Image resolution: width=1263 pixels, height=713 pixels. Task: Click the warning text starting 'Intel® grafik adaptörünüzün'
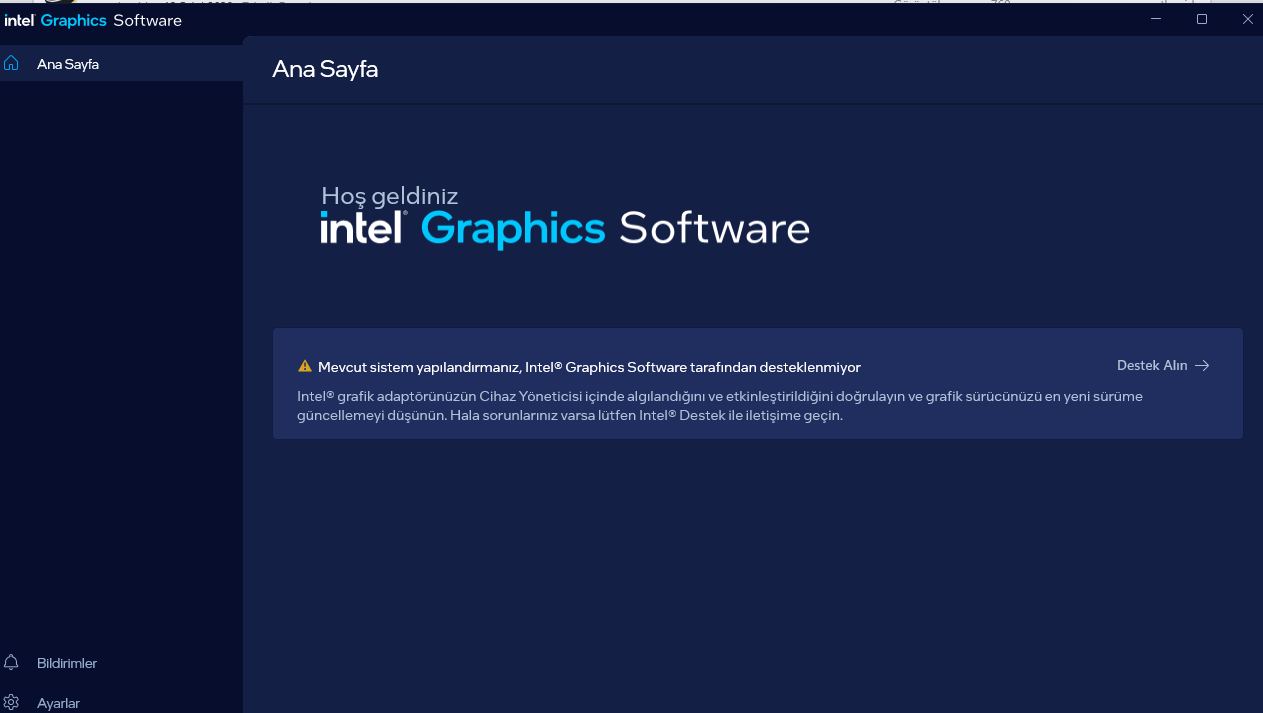click(720, 406)
